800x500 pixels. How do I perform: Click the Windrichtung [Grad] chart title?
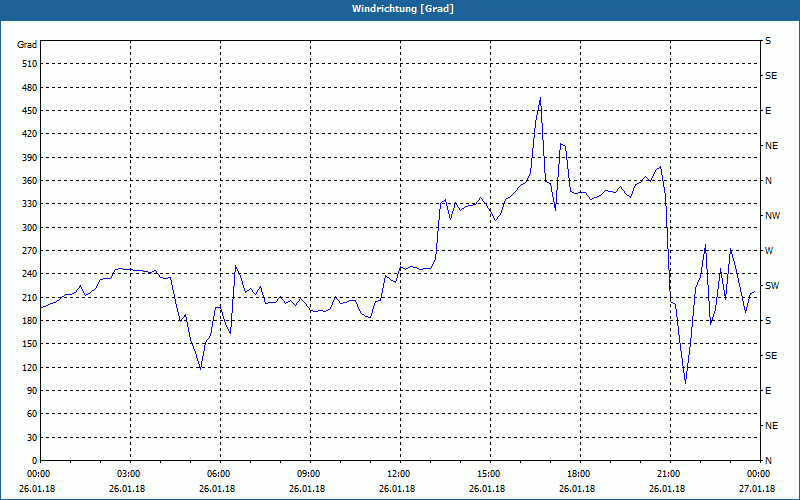point(403,9)
